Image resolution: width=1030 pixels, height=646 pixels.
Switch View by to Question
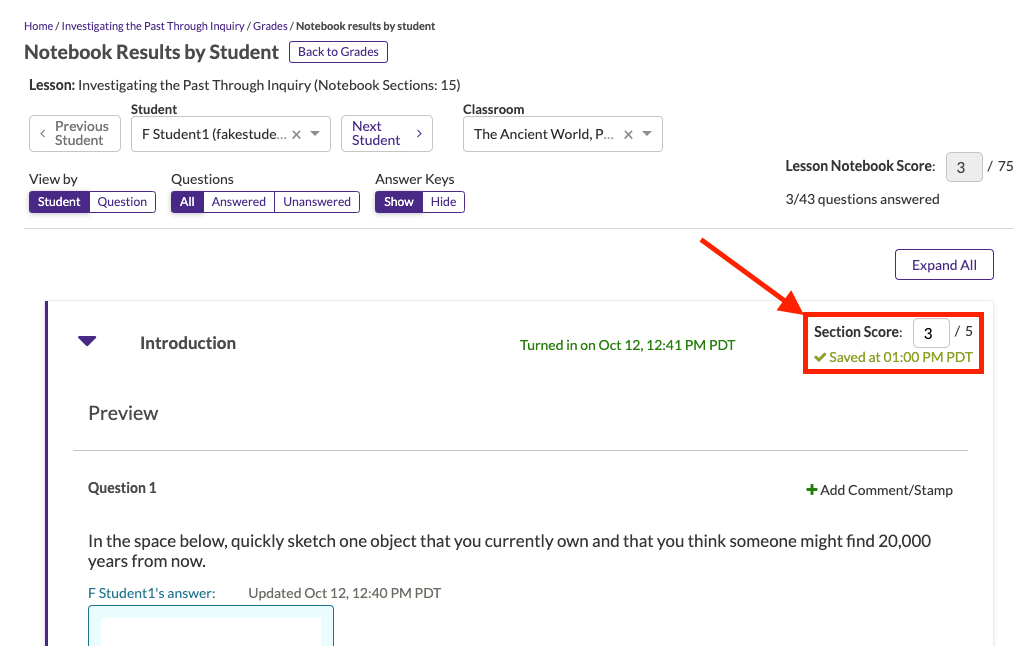tap(122, 202)
